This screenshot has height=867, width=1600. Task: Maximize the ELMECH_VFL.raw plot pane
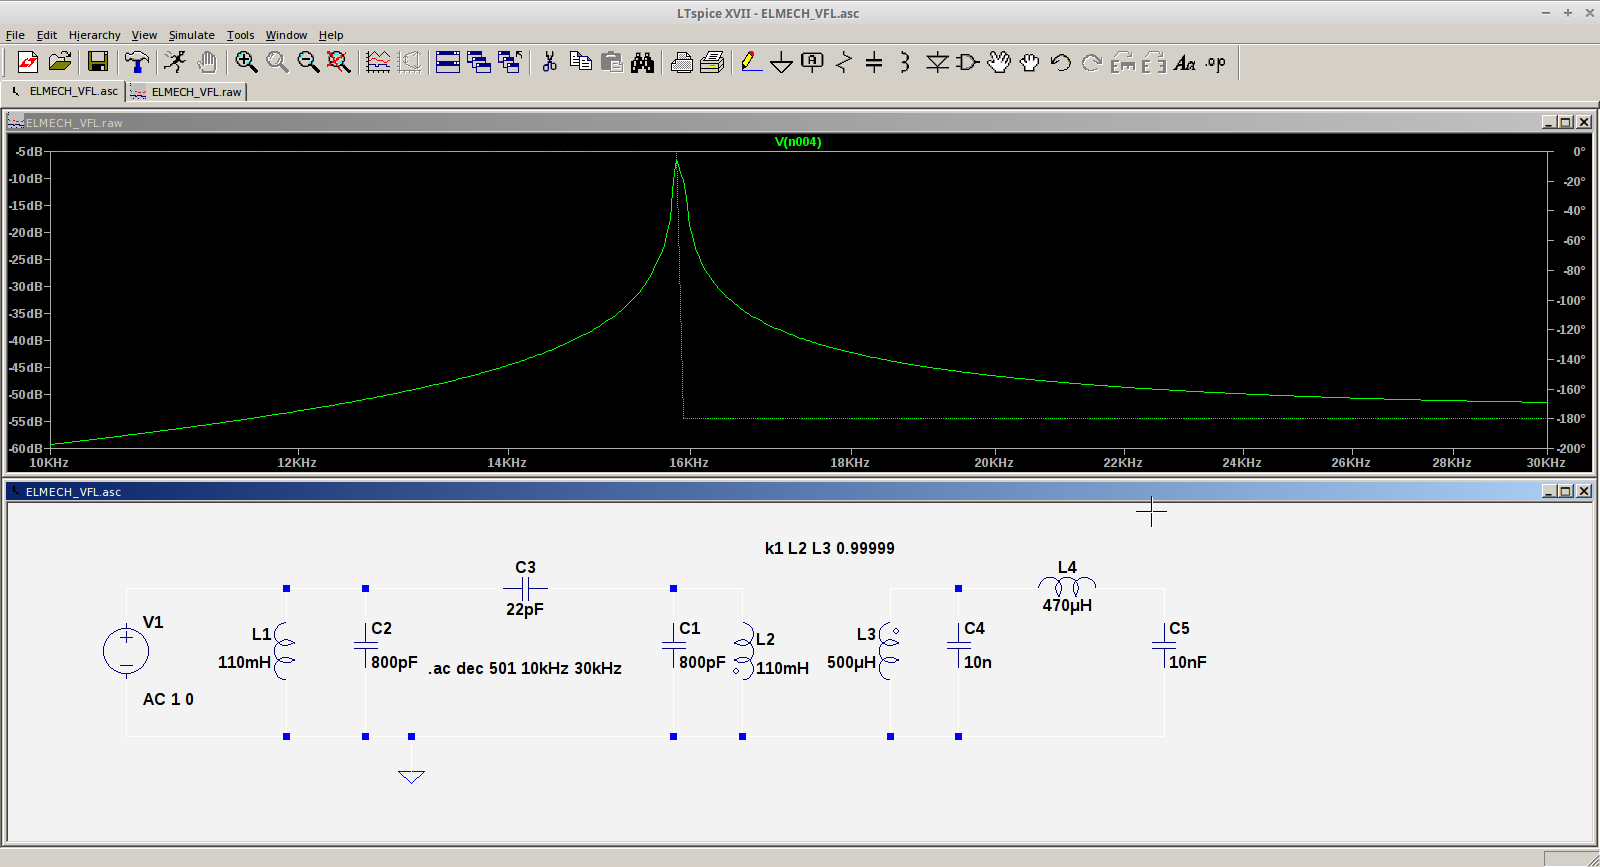tap(1565, 122)
